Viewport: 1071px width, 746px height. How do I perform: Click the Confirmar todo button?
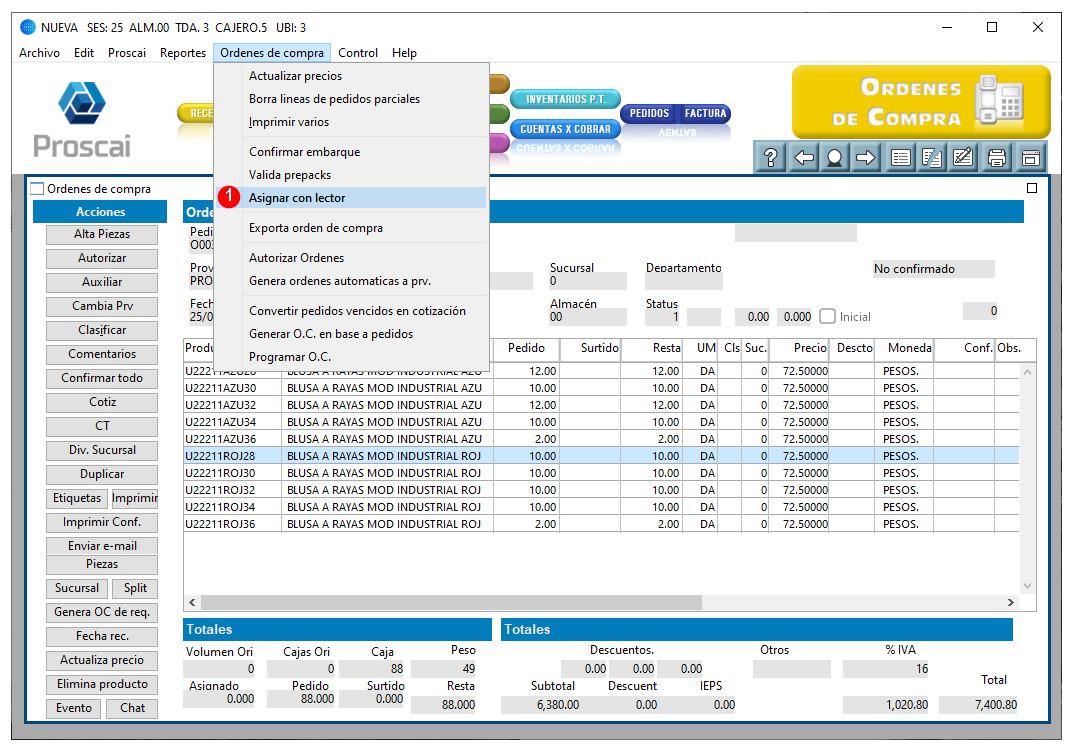pyautogui.click(x=102, y=378)
